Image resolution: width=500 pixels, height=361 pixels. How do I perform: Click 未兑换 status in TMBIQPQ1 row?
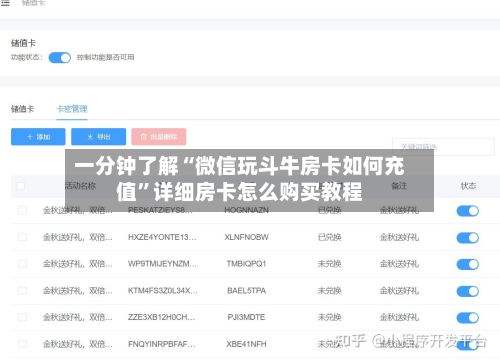[x=329, y=264]
